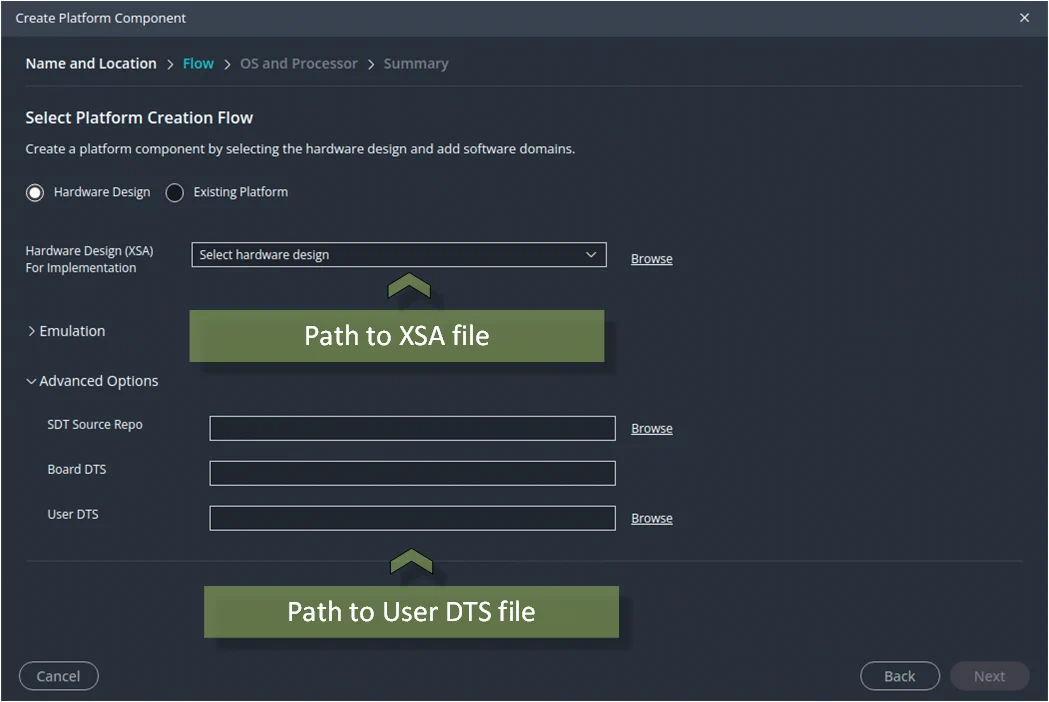The width and height of the screenshot is (1049, 702).
Task: Go Back to the previous step
Action: click(900, 676)
